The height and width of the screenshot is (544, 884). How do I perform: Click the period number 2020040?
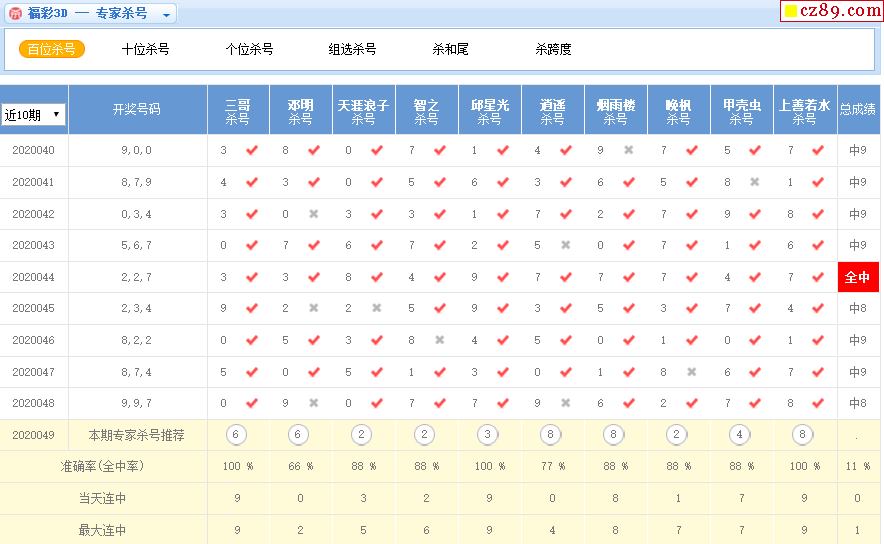click(34, 151)
